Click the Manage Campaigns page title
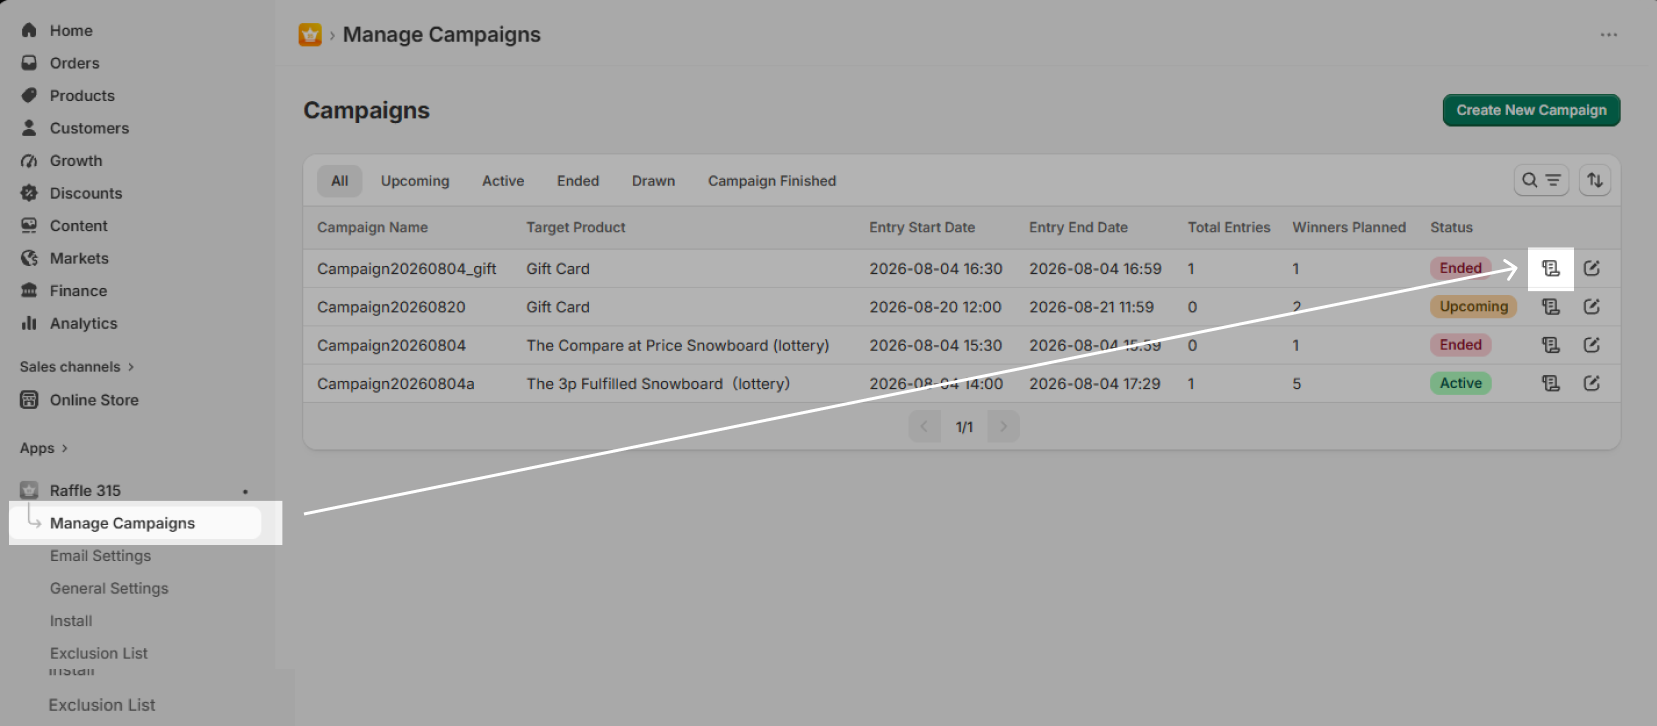 click(442, 35)
